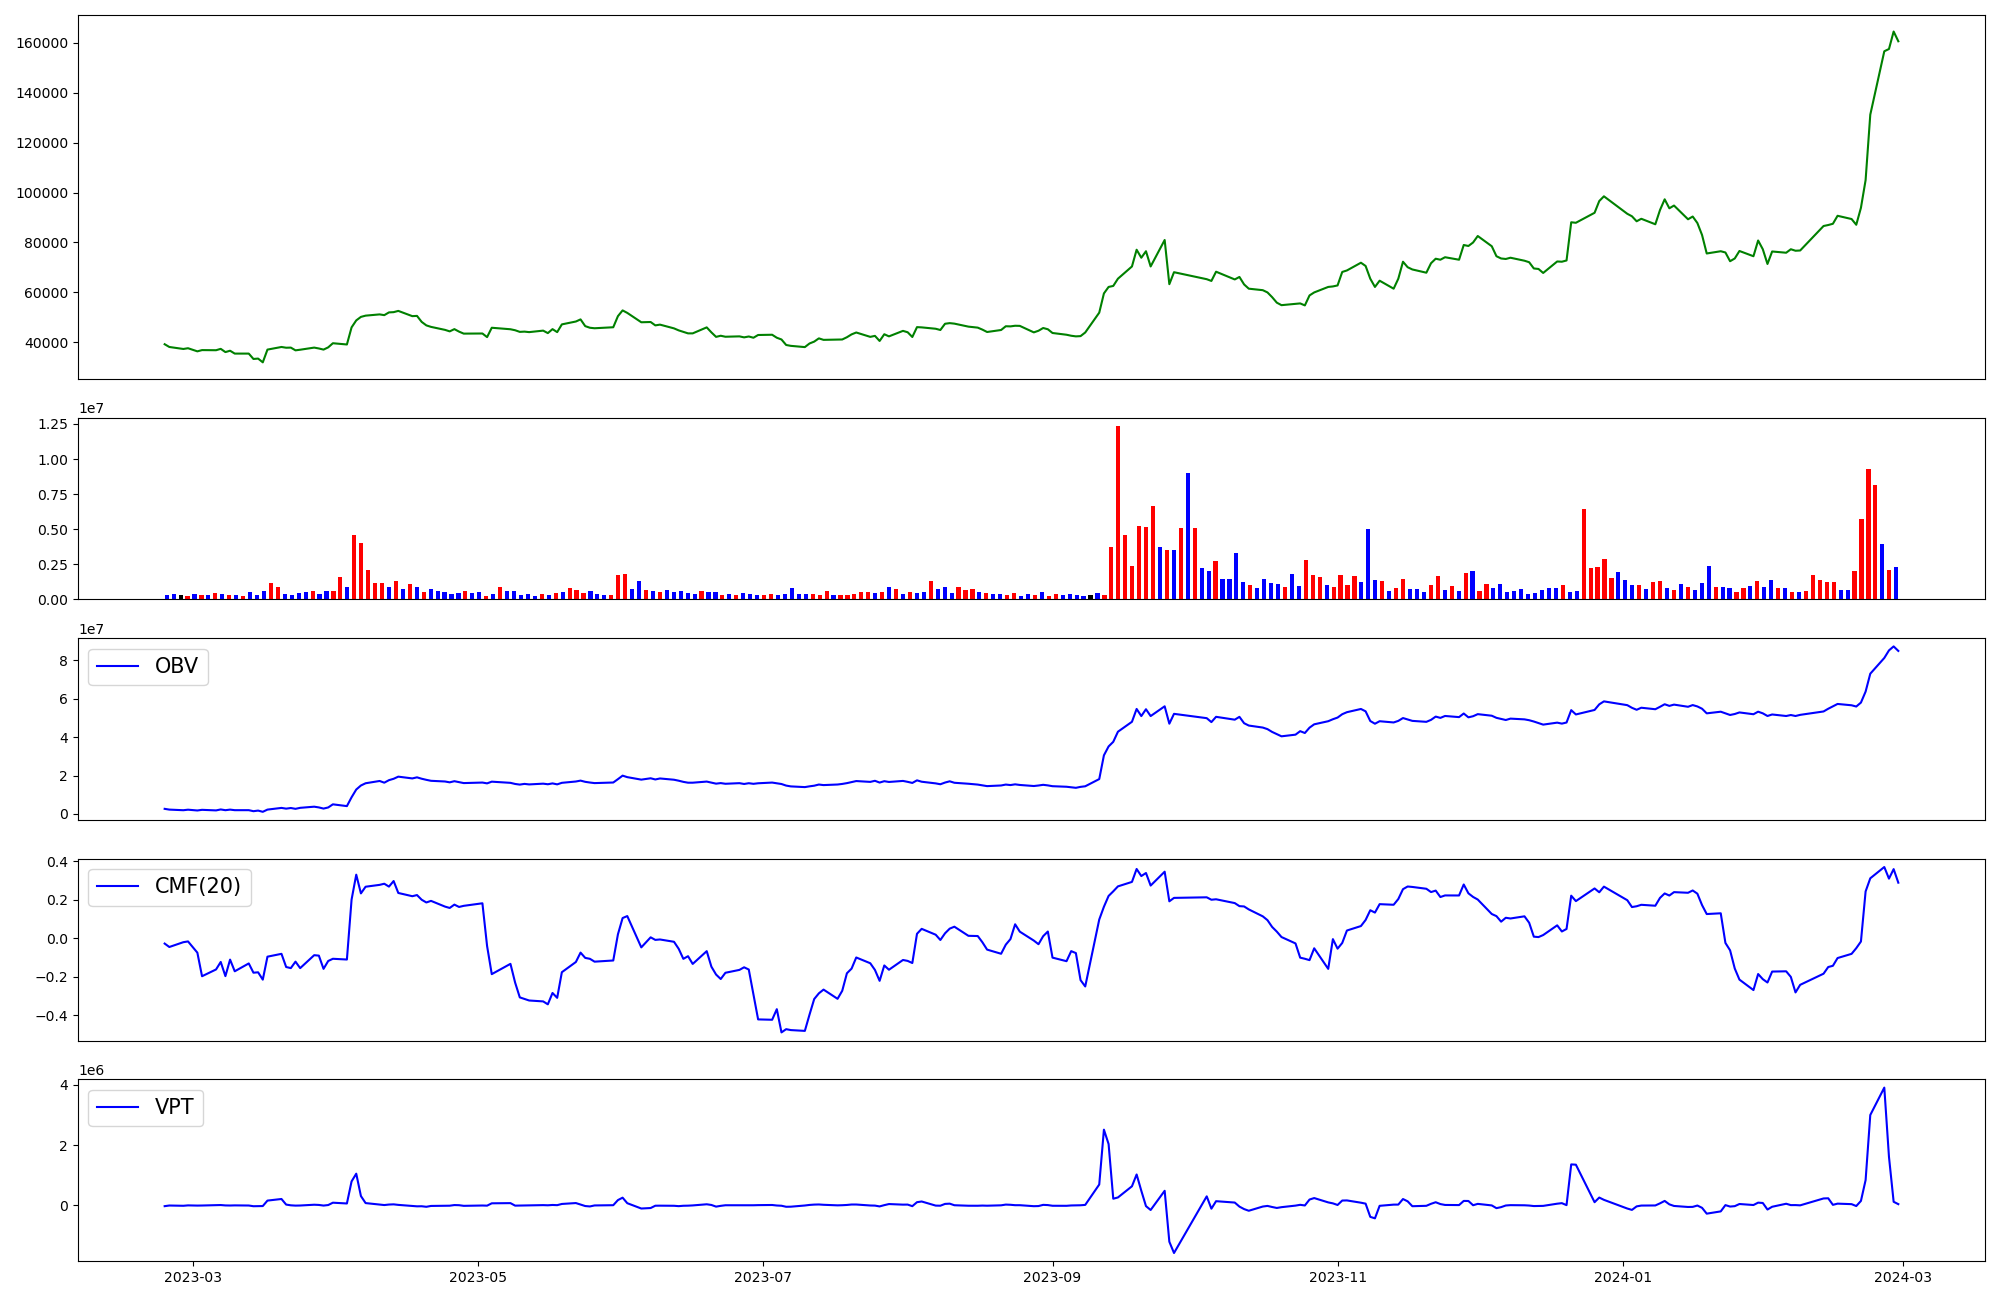
Task: Click the green price line's final peak
Action: coord(1893,32)
